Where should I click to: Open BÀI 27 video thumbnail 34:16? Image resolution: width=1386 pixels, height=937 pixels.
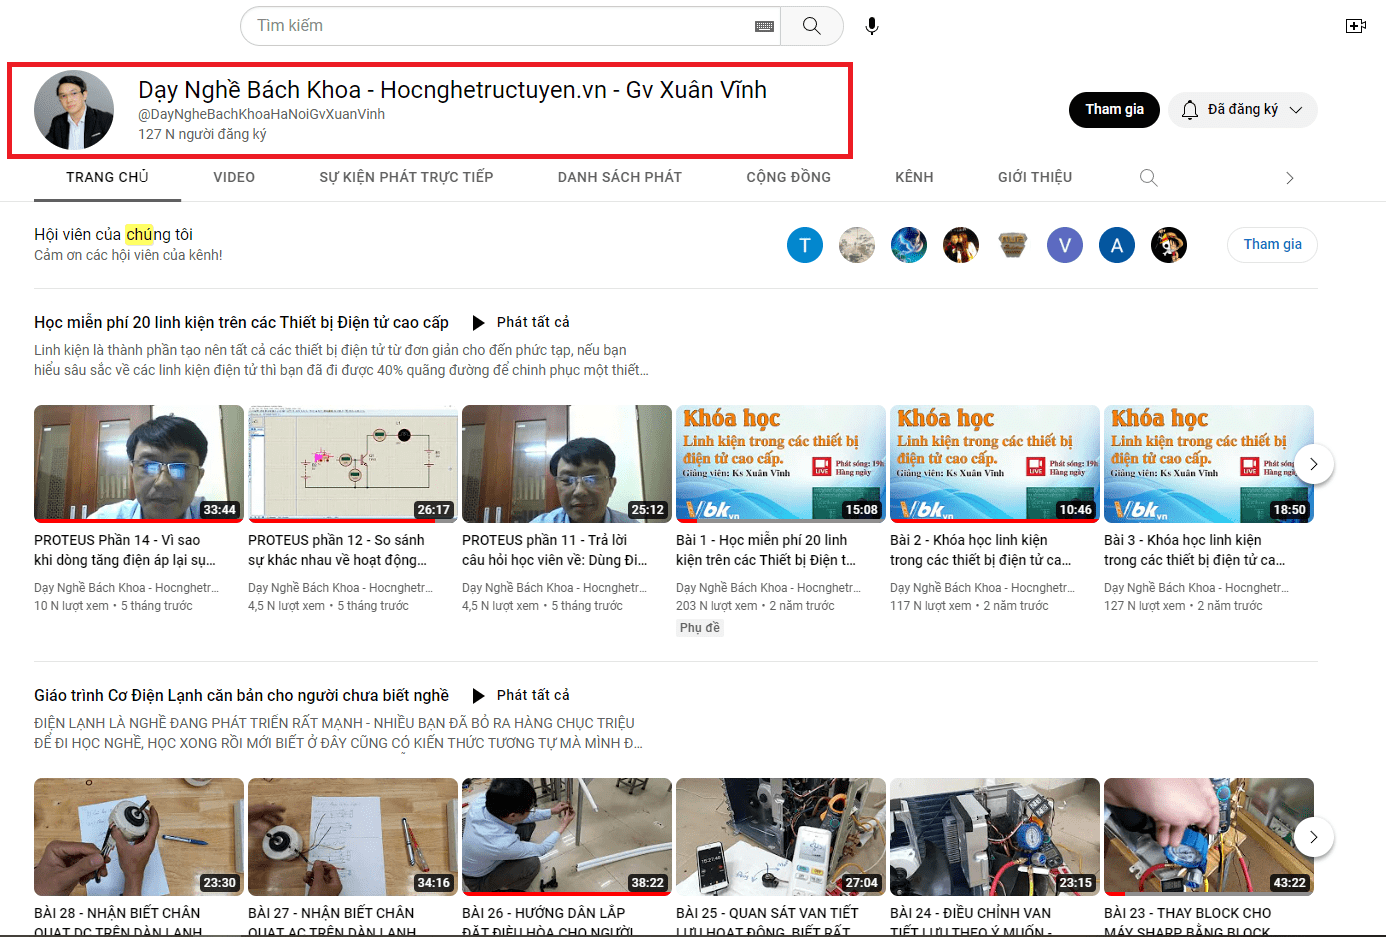353,837
